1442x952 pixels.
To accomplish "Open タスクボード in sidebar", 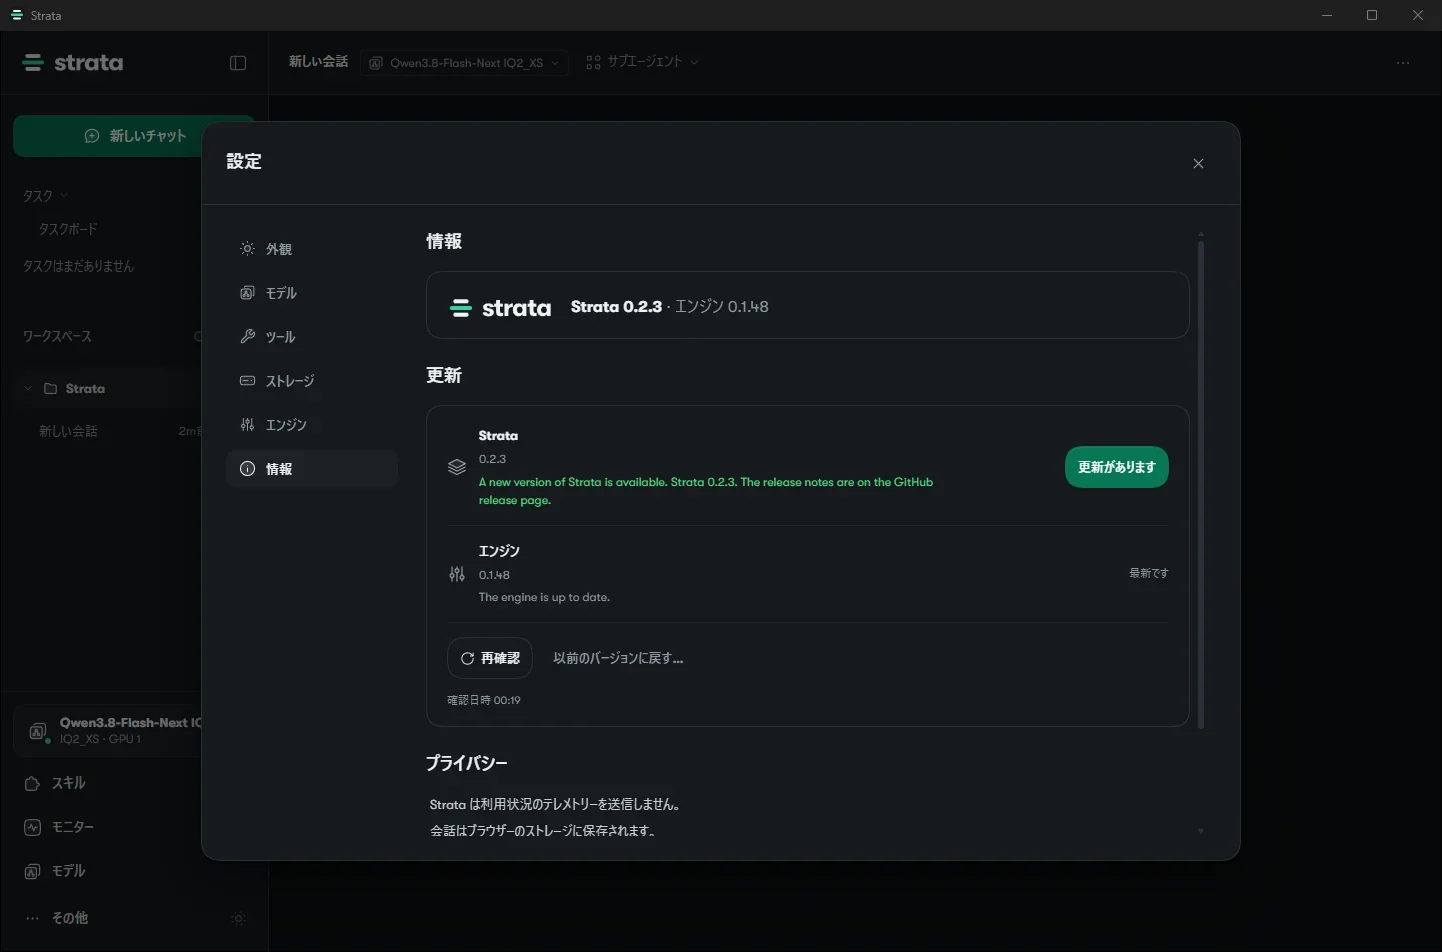I will click(x=68, y=229).
